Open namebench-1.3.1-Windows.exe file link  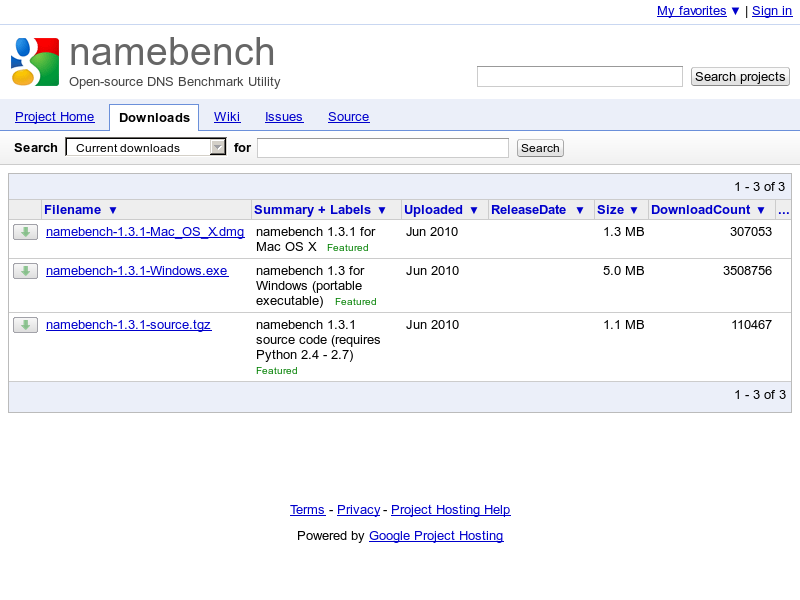[x=137, y=270]
